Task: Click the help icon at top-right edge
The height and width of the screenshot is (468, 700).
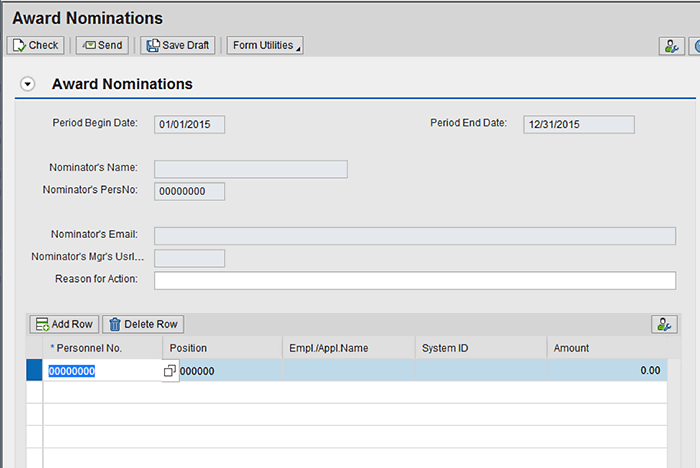Action: [696, 46]
